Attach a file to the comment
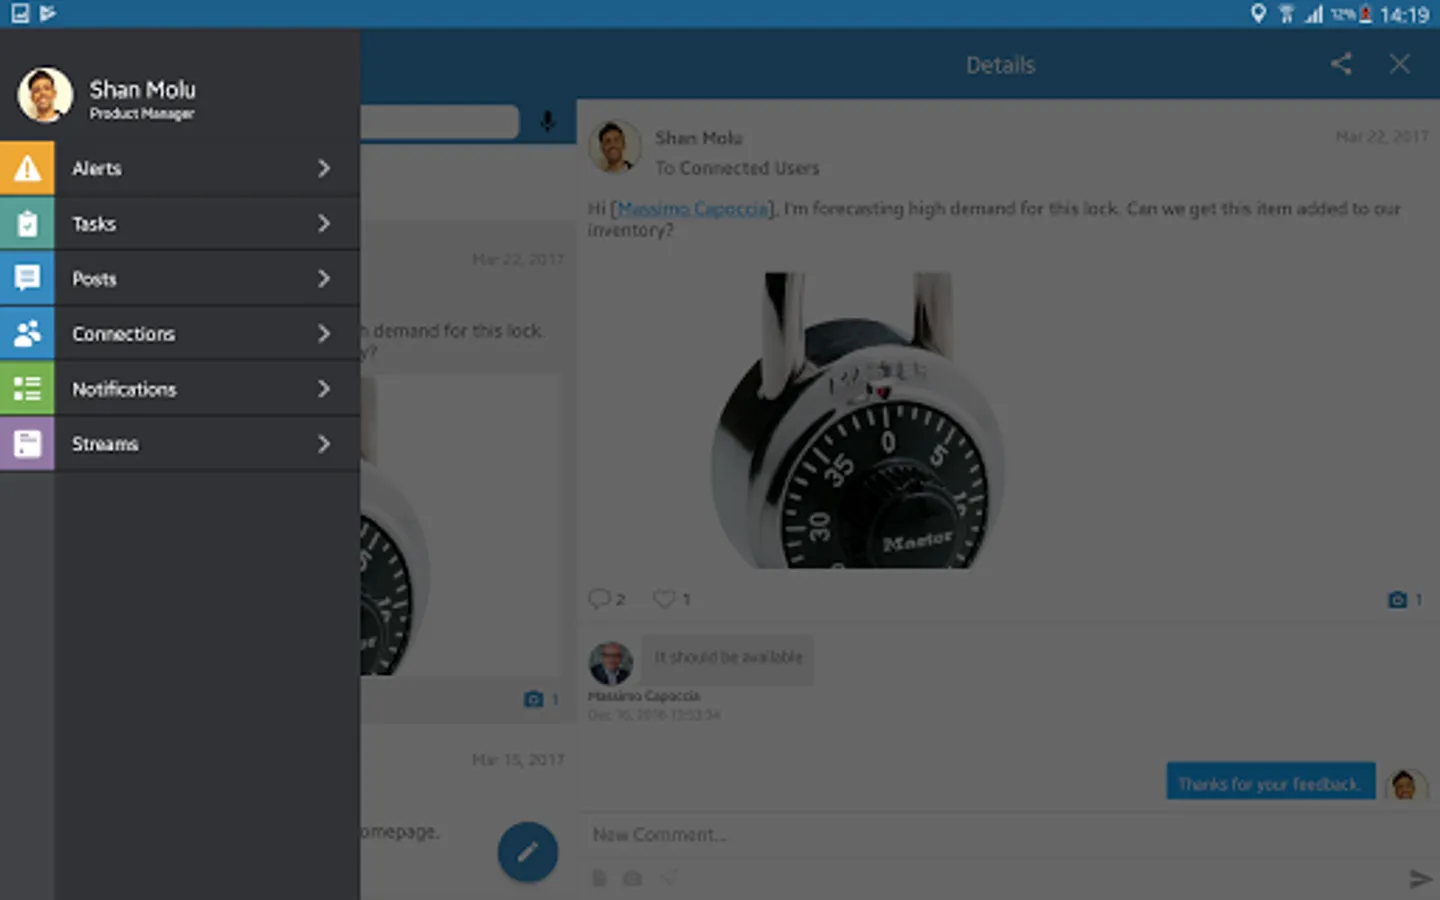The width and height of the screenshot is (1440, 900). click(x=599, y=878)
